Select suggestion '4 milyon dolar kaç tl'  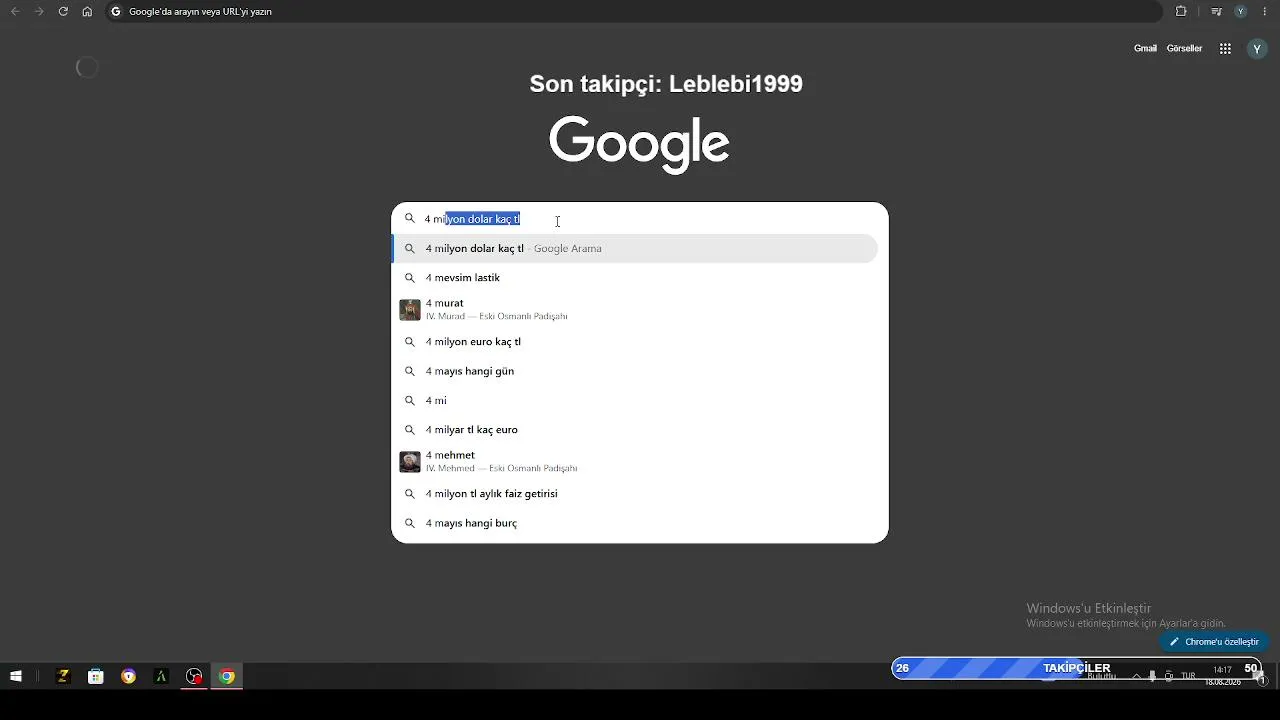(635, 248)
